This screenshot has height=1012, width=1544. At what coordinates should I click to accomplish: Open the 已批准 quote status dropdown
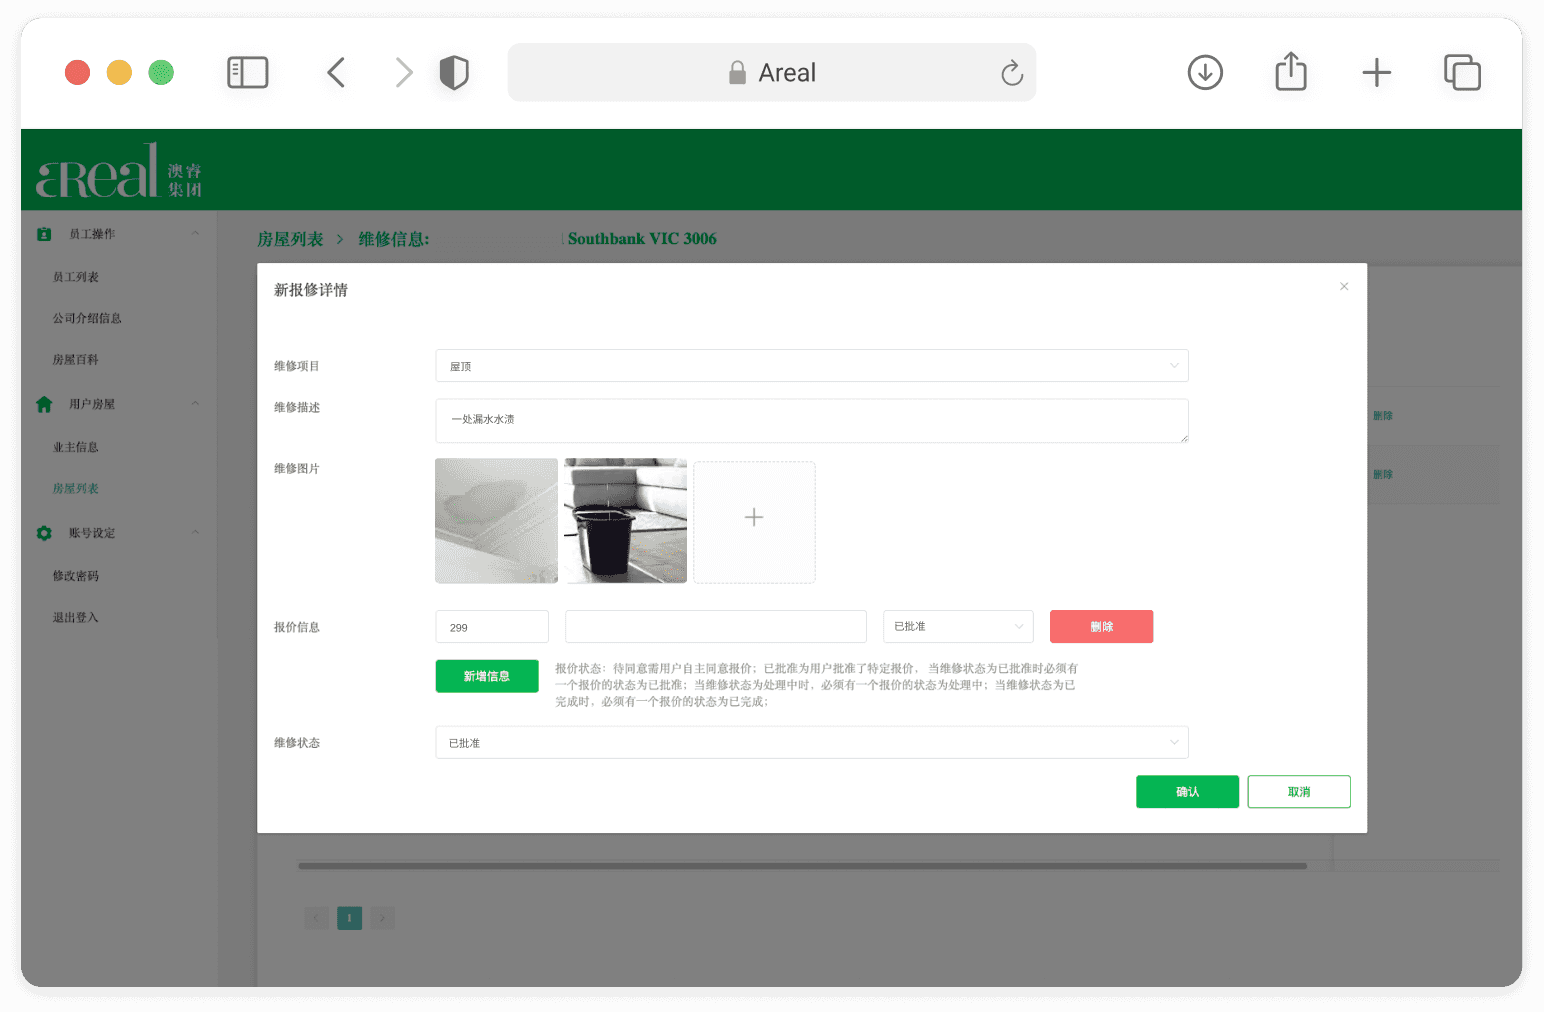[x=958, y=627]
